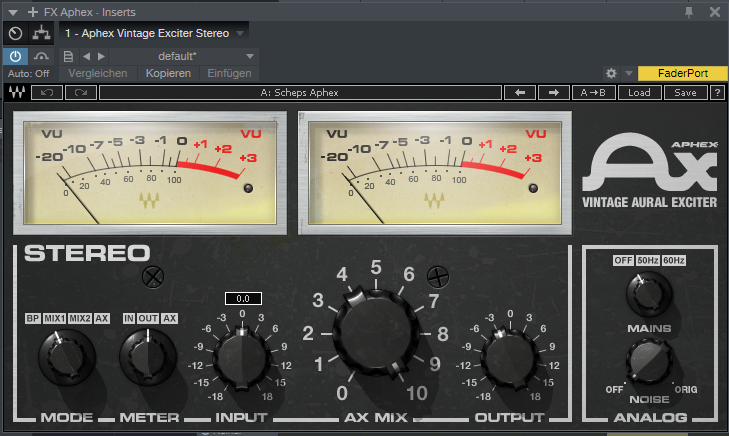
Task: Go to next preset with right triangle
Action: click(101, 57)
